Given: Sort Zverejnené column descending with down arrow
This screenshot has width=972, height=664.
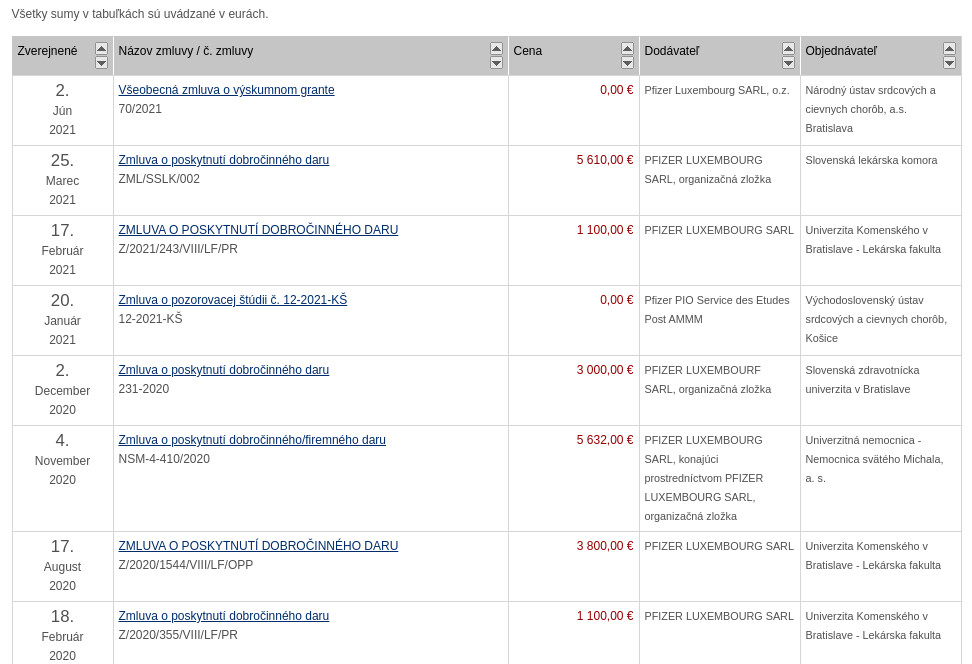Looking at the screenshot, I should pyautogui.click(x=101, y=63).
